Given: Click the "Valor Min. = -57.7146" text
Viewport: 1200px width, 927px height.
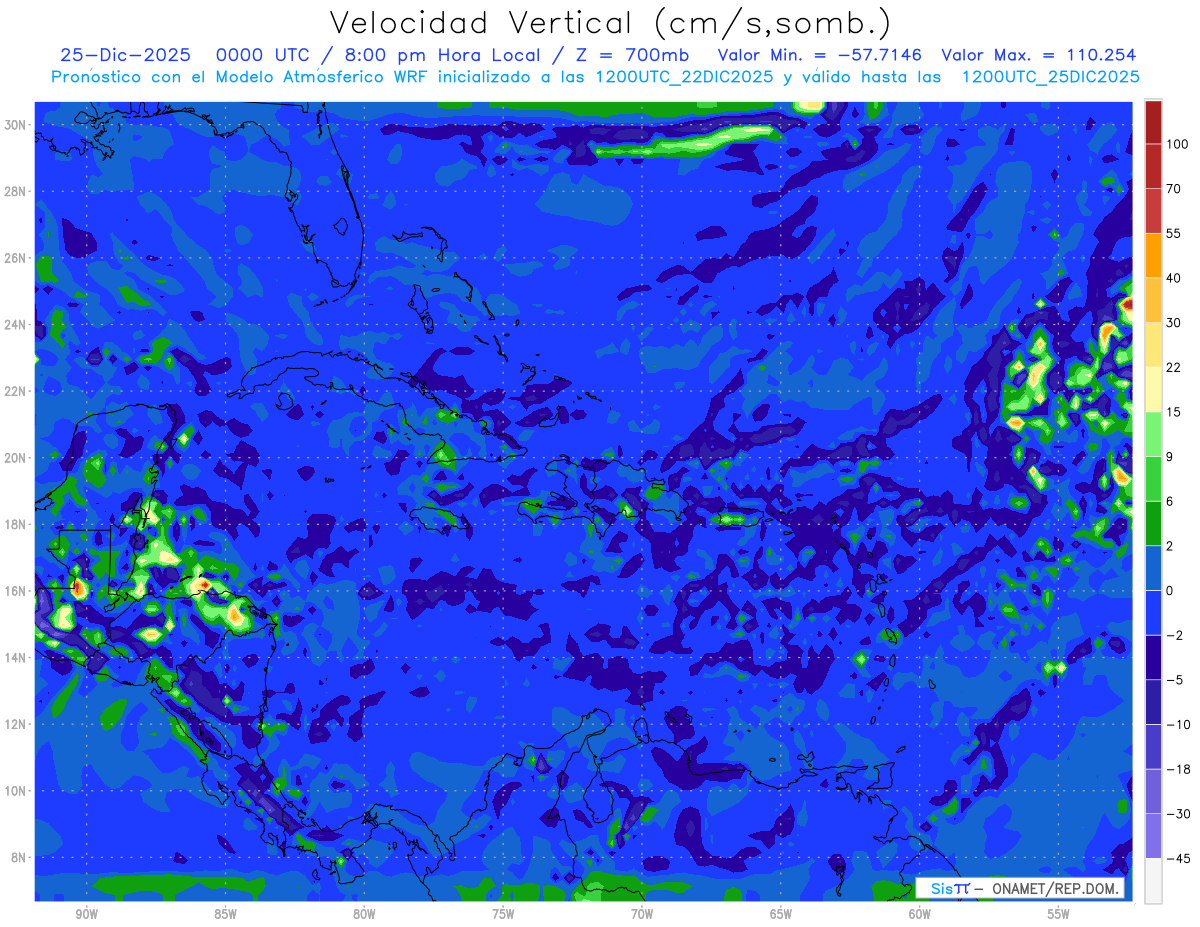Looking at the screenshot, I should click(820, 55).
